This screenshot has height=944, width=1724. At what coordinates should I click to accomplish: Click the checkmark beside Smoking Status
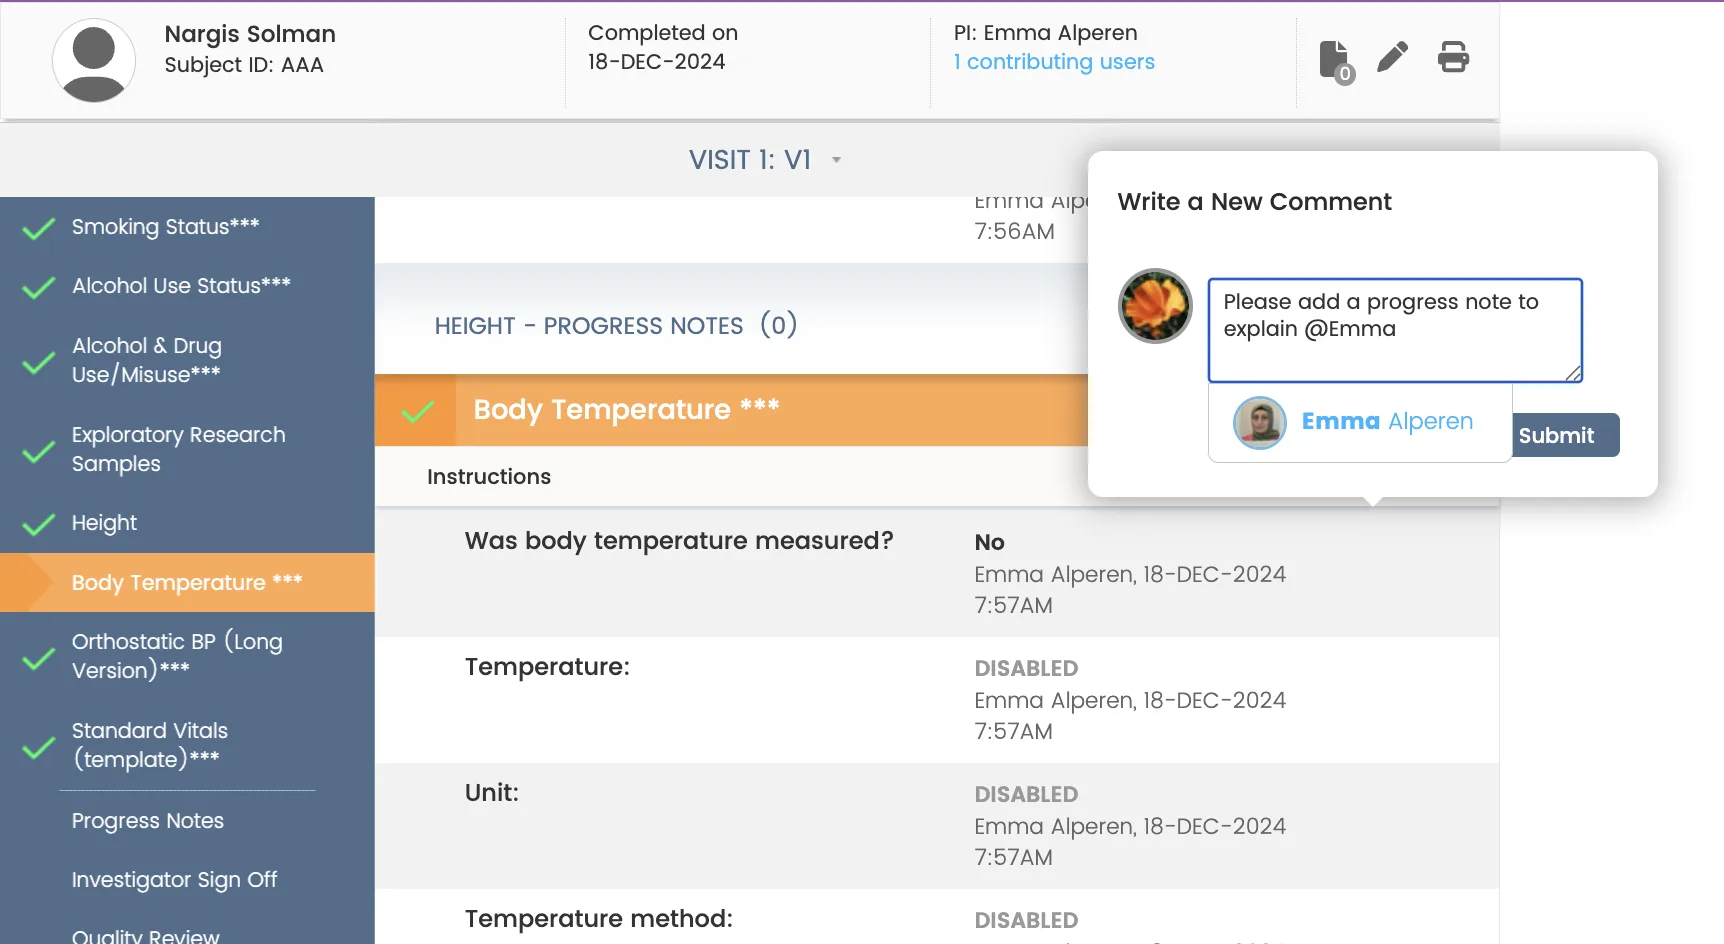tap(38, 229)
